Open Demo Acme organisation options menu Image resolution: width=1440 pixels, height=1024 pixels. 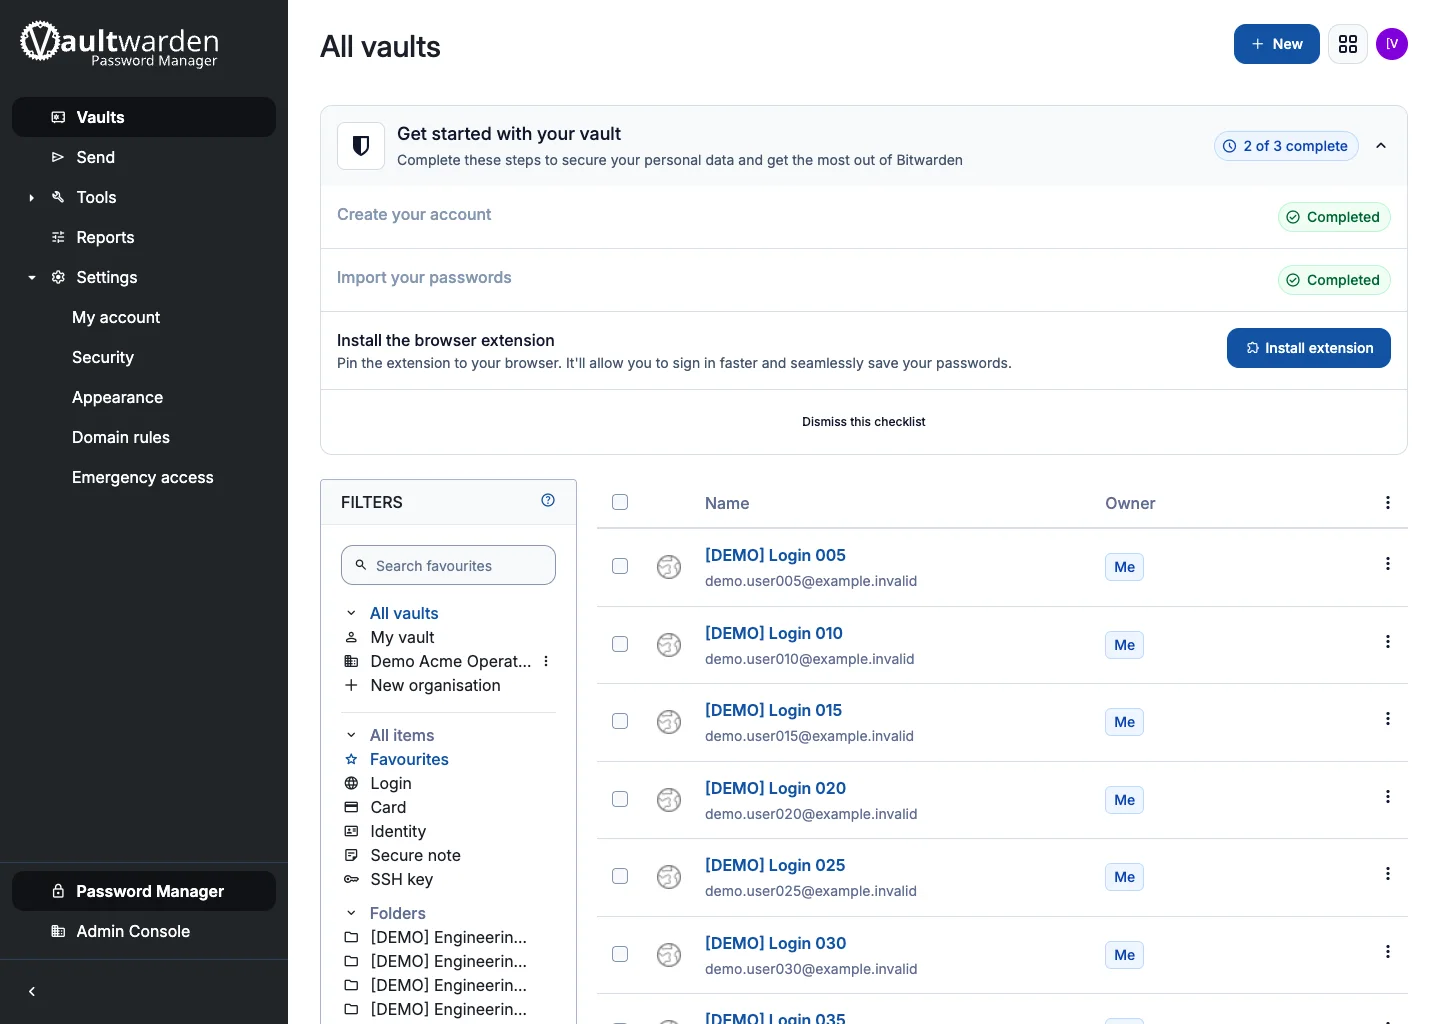[546, 661]
